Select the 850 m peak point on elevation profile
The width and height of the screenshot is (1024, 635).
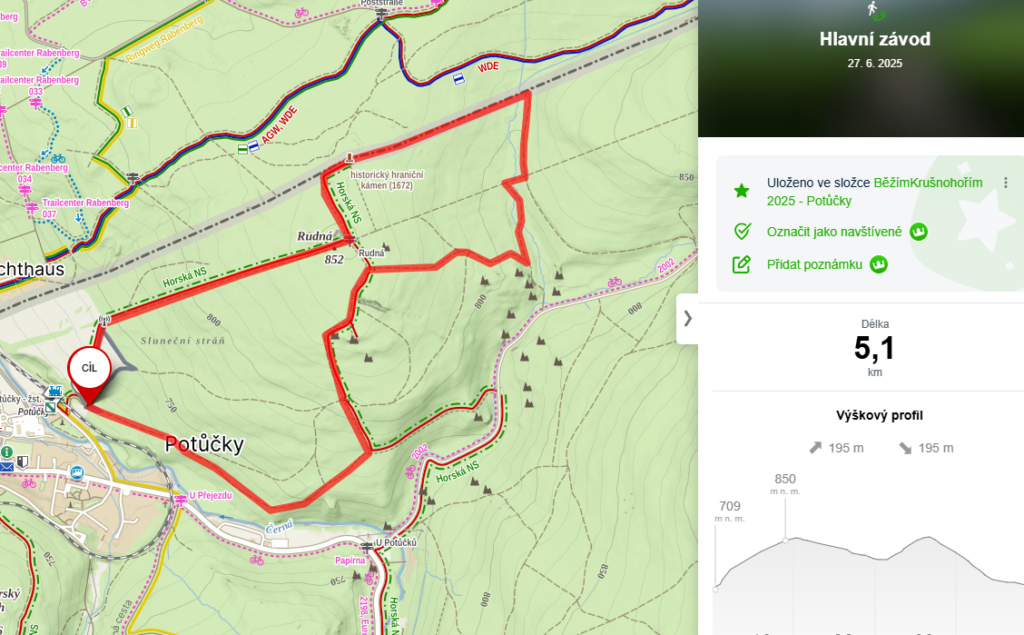coord(786,540)
